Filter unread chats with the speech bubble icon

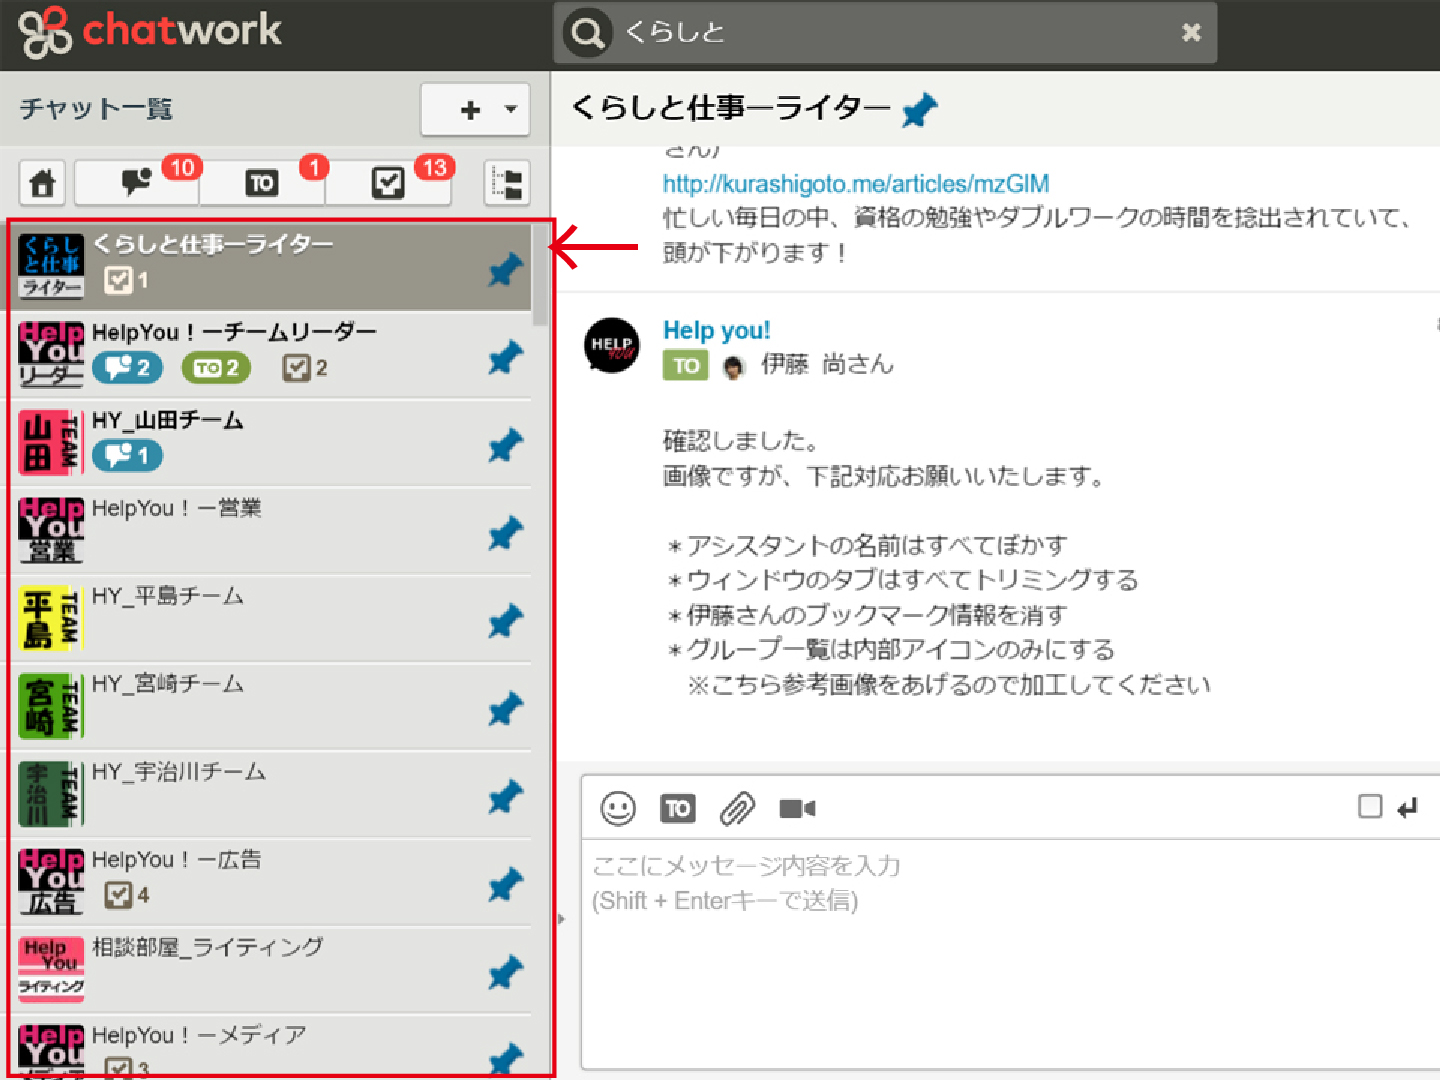click(137, 183)
